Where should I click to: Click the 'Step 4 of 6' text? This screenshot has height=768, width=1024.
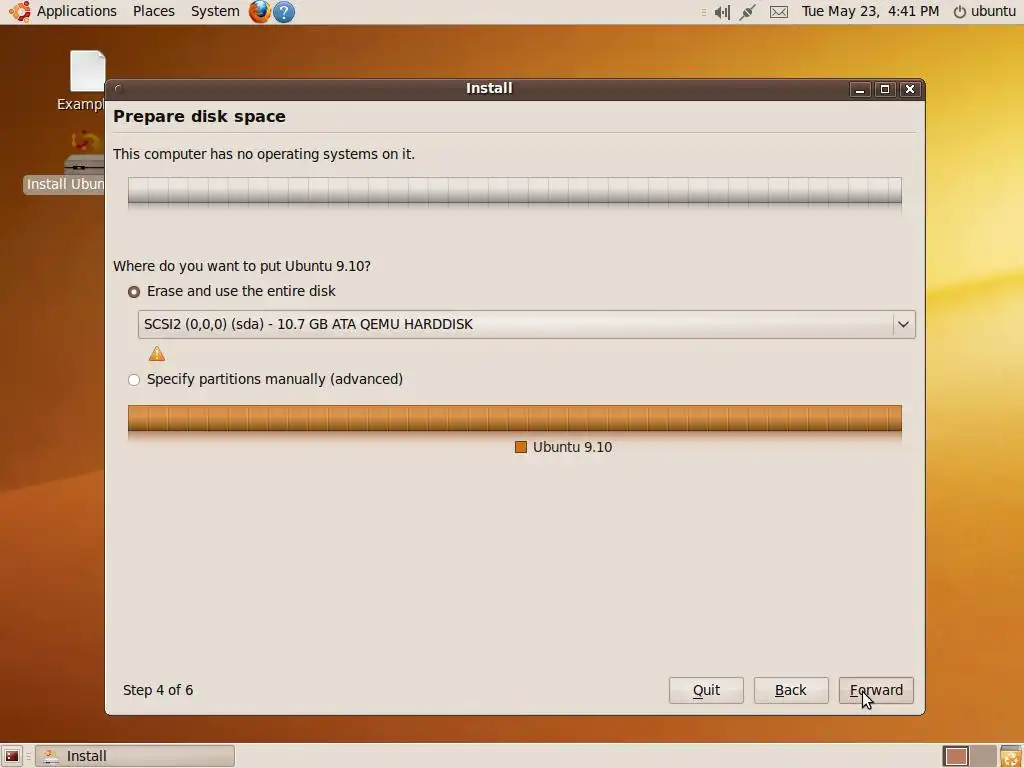[x=158, y=690]
